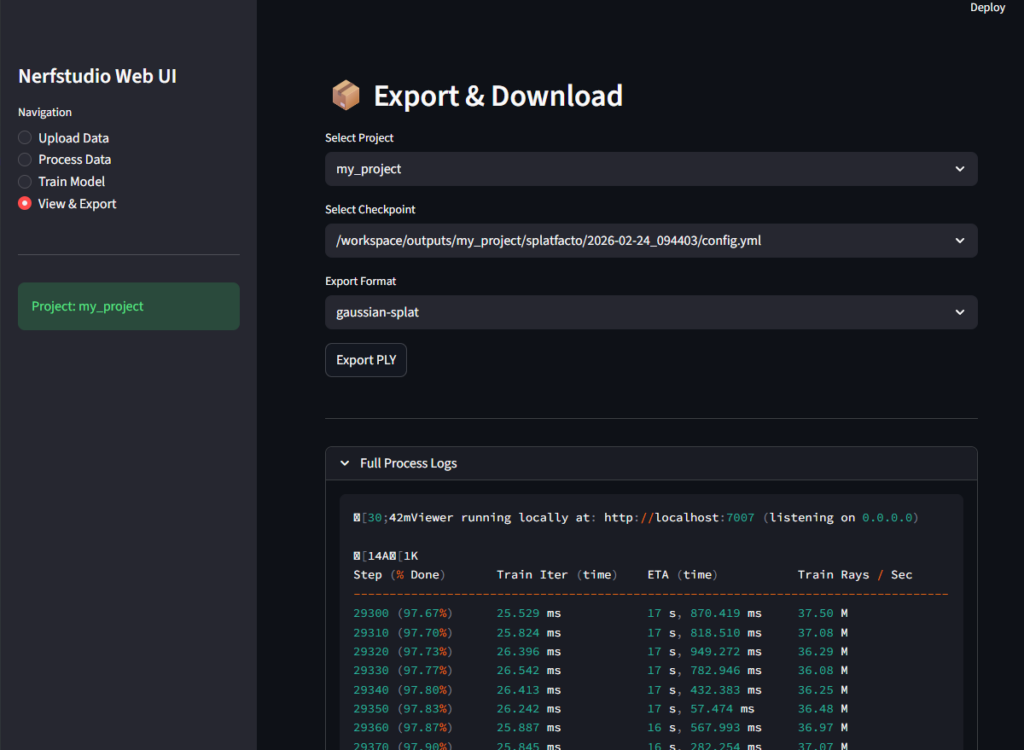The image size is (1024, 750).
Task: Open the gaussian-splat export format dropdown
Action: point(640,312)
